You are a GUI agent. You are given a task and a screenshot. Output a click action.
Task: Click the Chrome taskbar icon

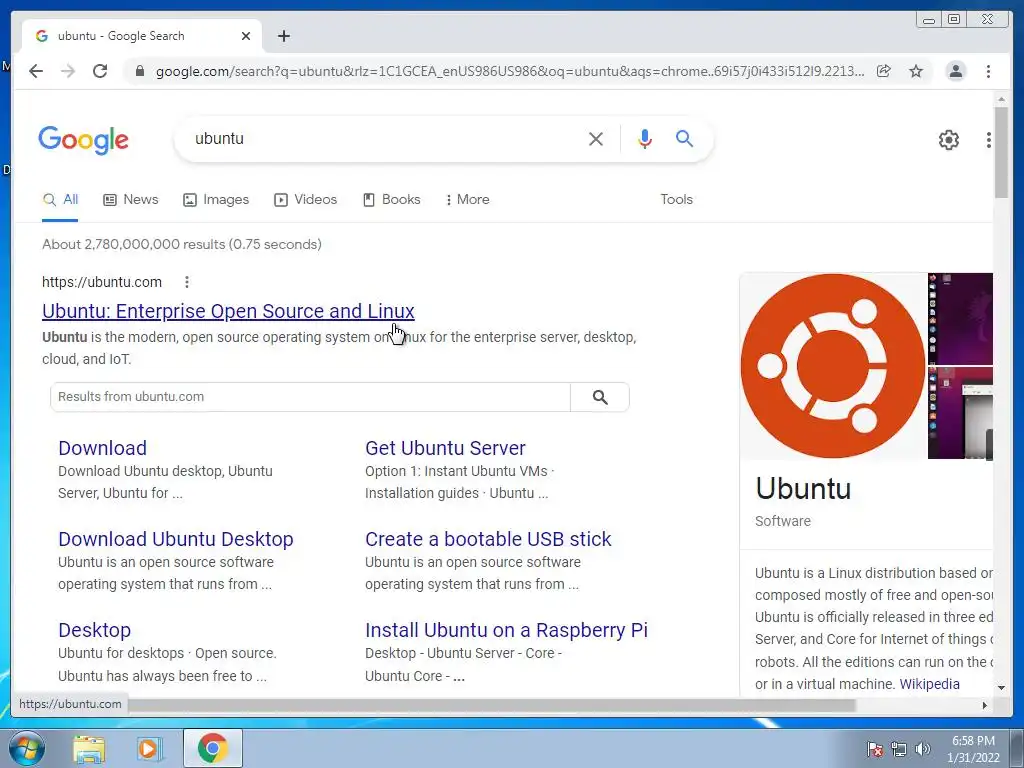[213, 748]
